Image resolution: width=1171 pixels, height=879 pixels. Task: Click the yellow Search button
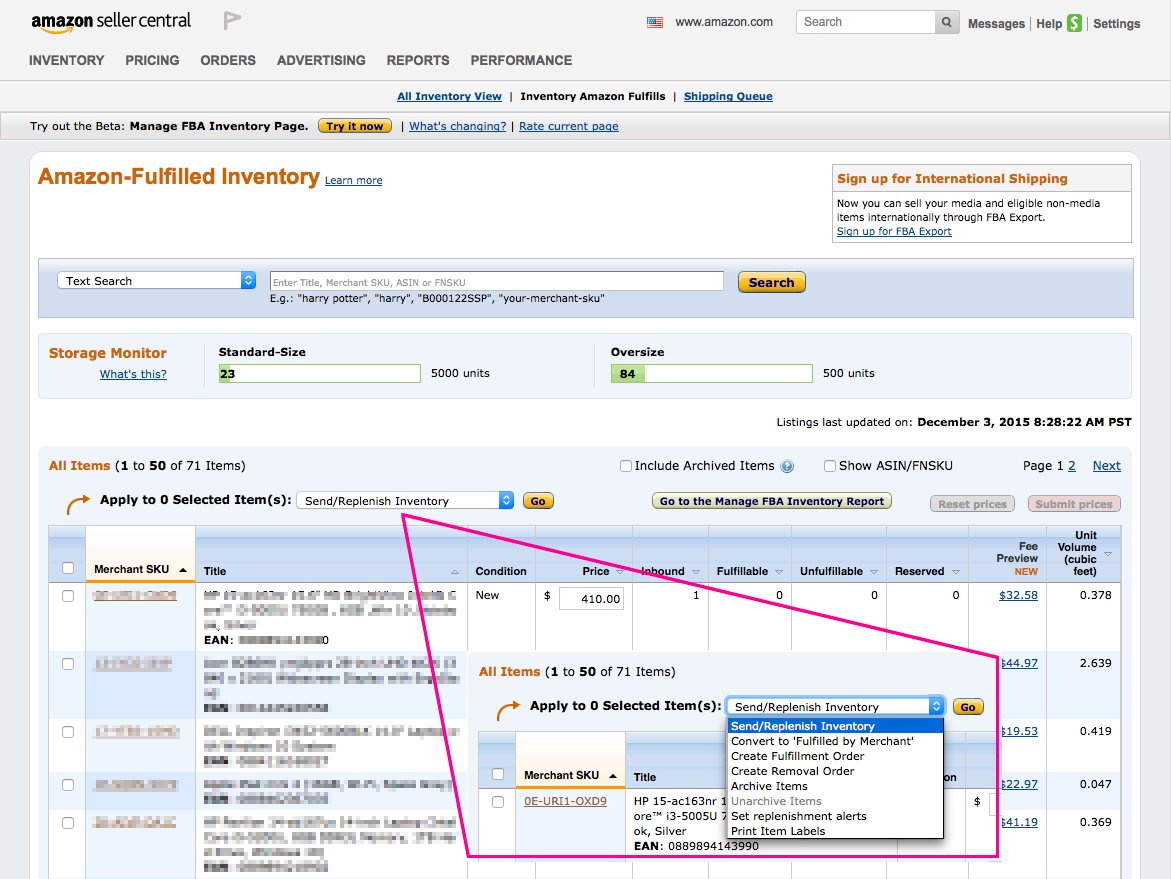771,282
